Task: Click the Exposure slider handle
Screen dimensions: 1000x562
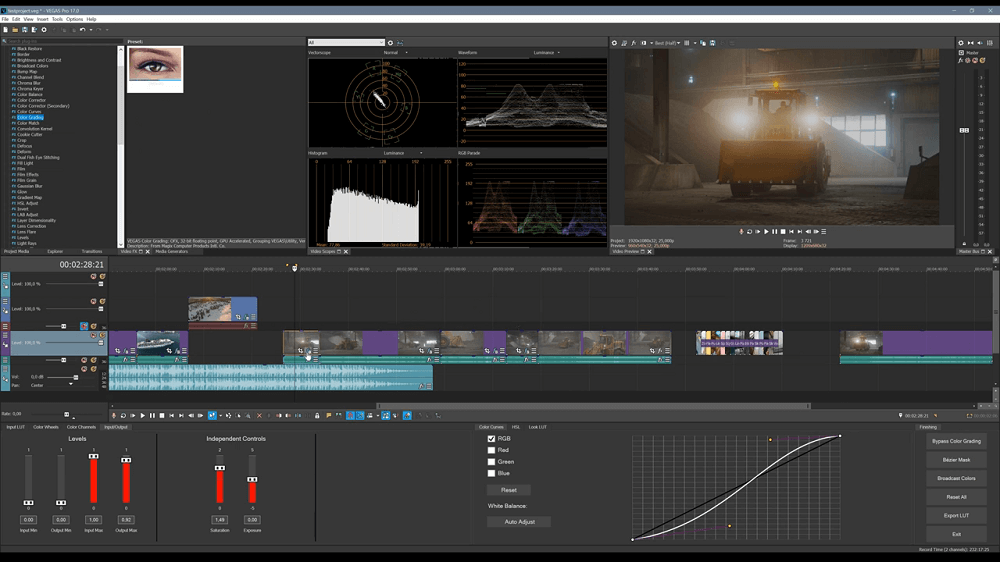Action: (253, 479)
